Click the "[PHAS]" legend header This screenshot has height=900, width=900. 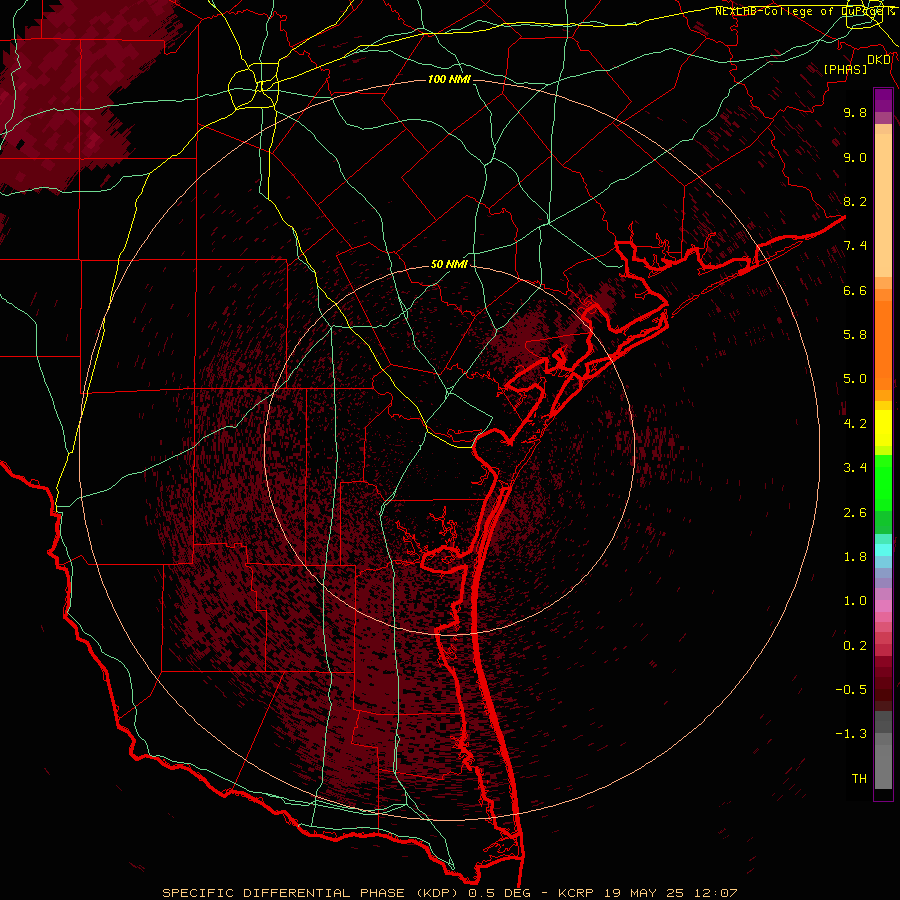tap(845, 69)
